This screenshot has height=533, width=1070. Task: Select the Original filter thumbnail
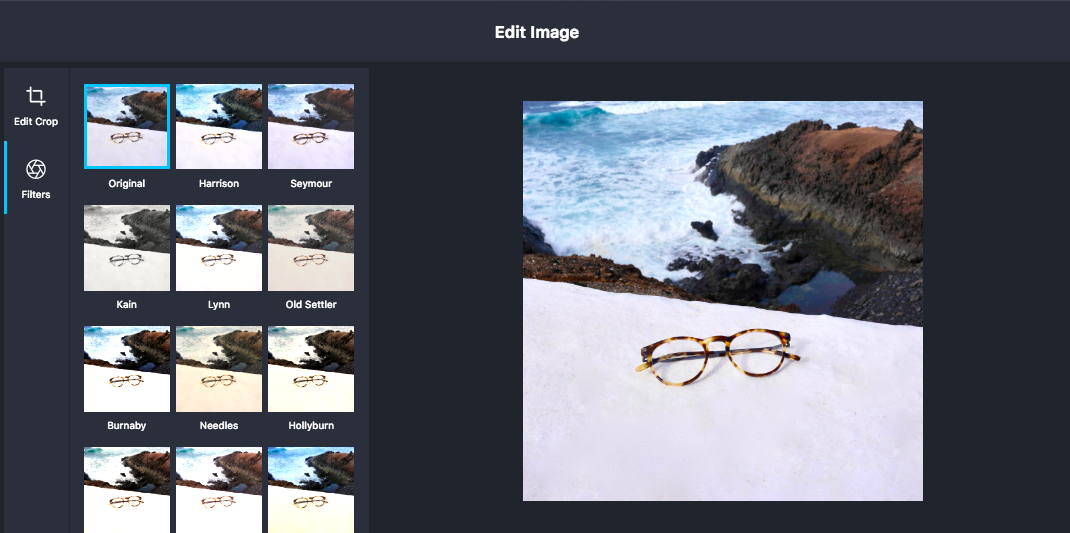pos(127,126)
